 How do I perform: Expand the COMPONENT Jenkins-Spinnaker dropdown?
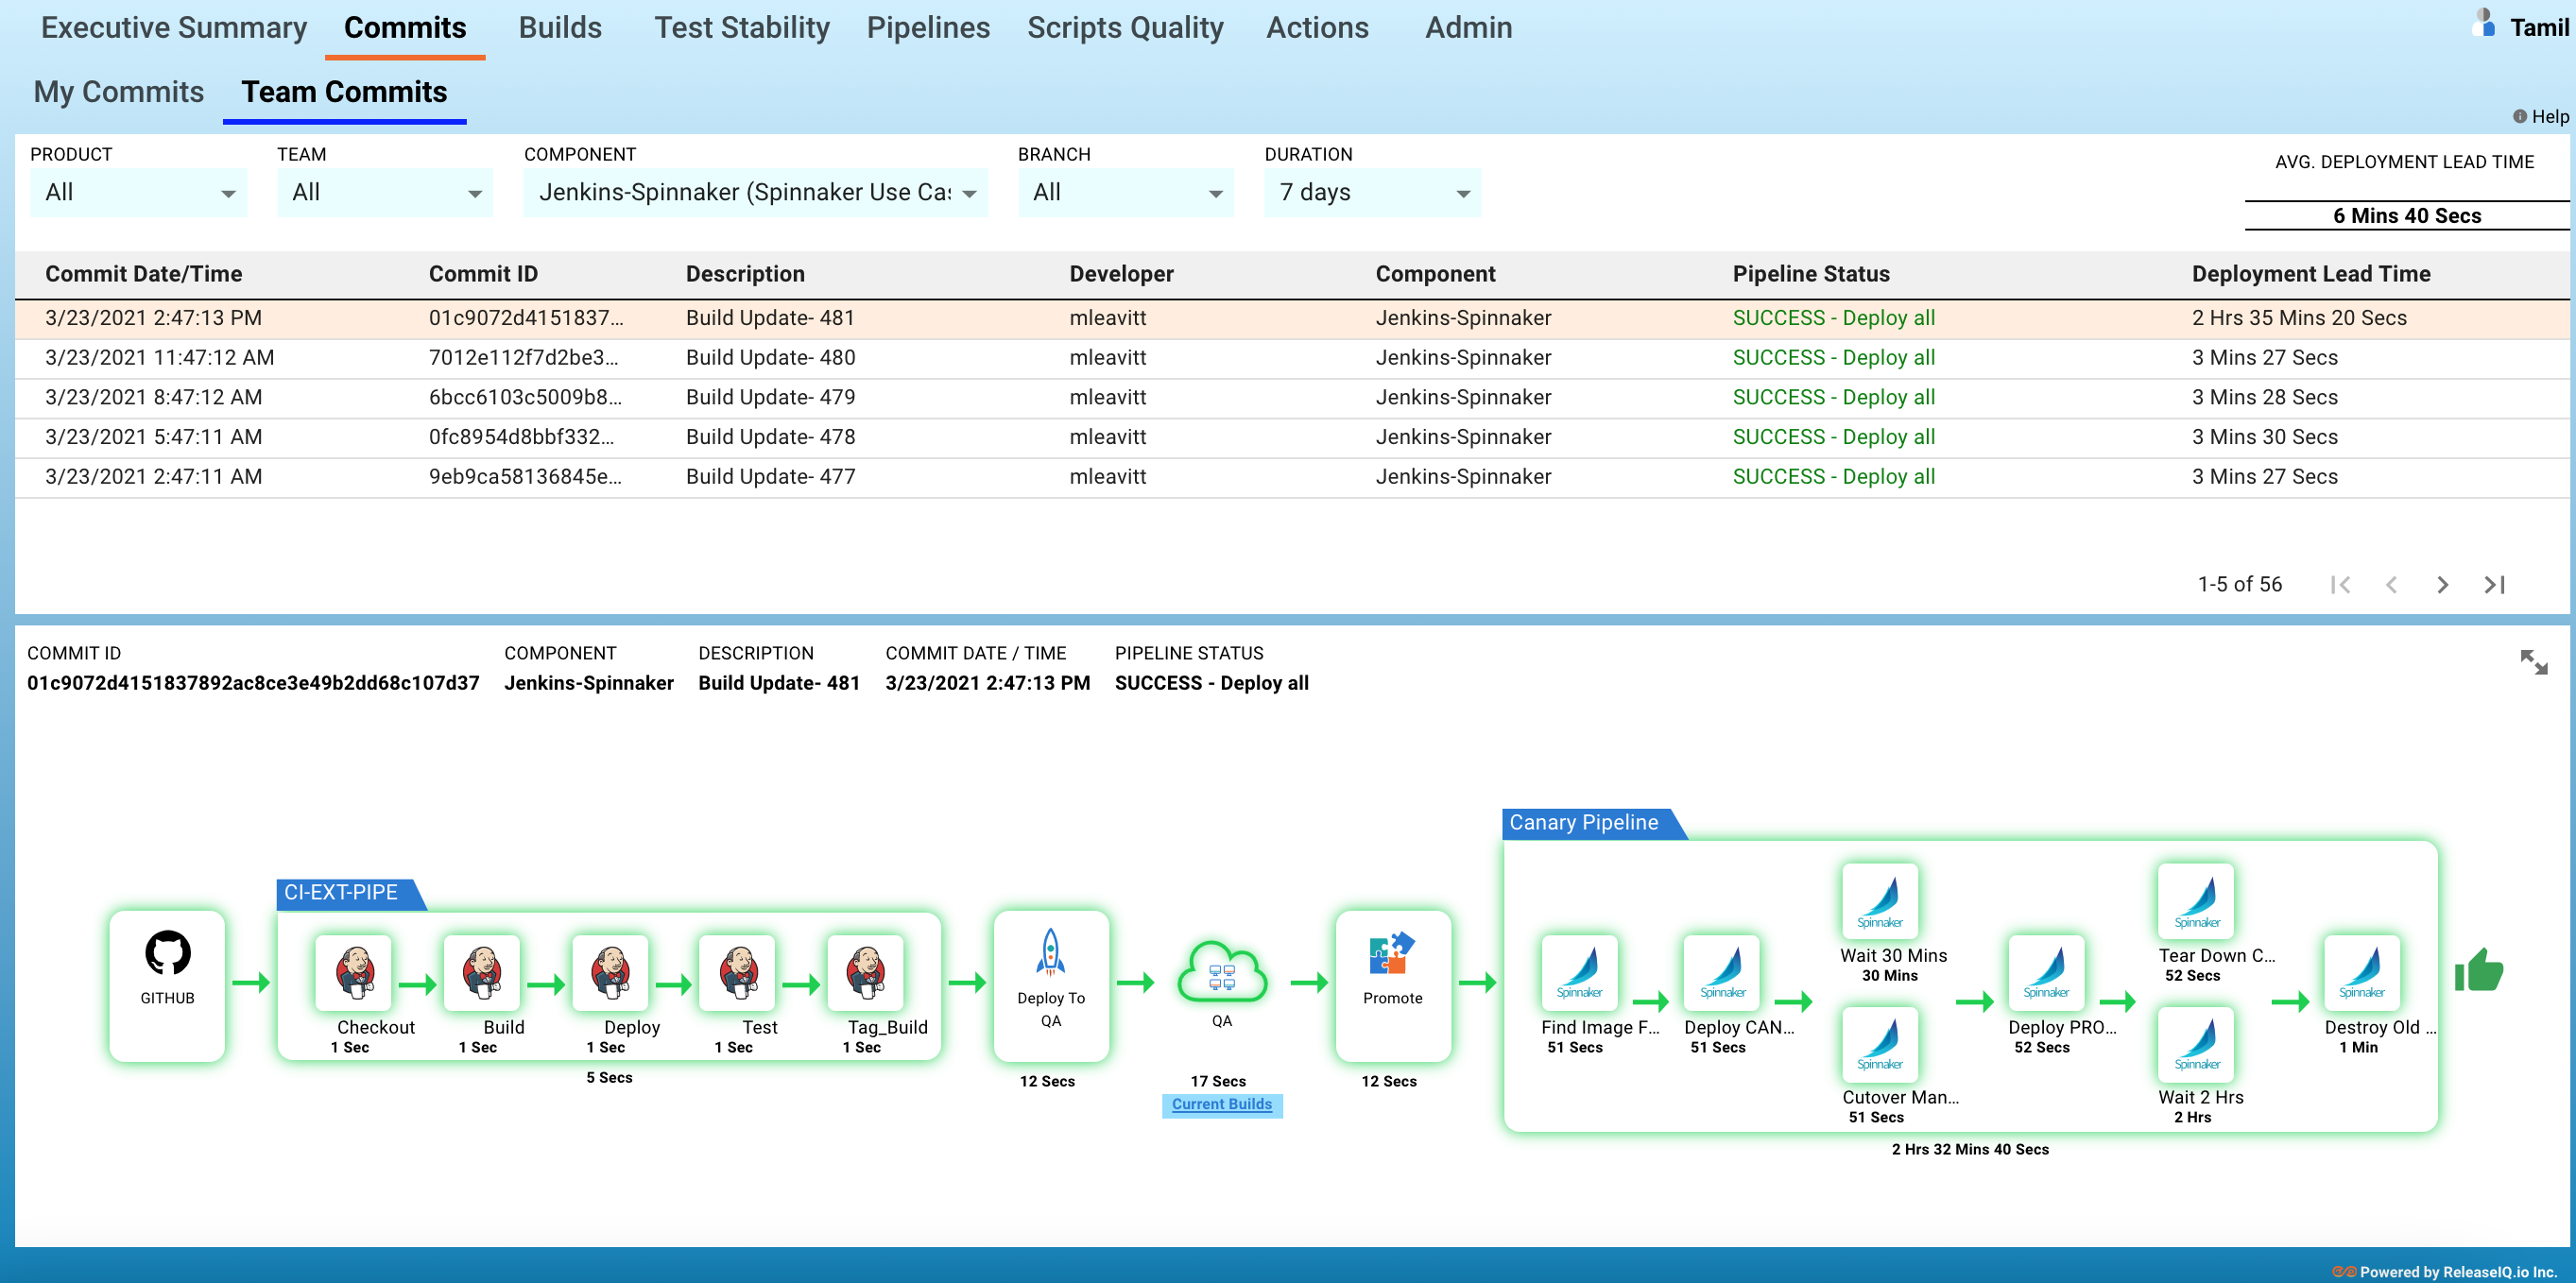pos(755,193)
